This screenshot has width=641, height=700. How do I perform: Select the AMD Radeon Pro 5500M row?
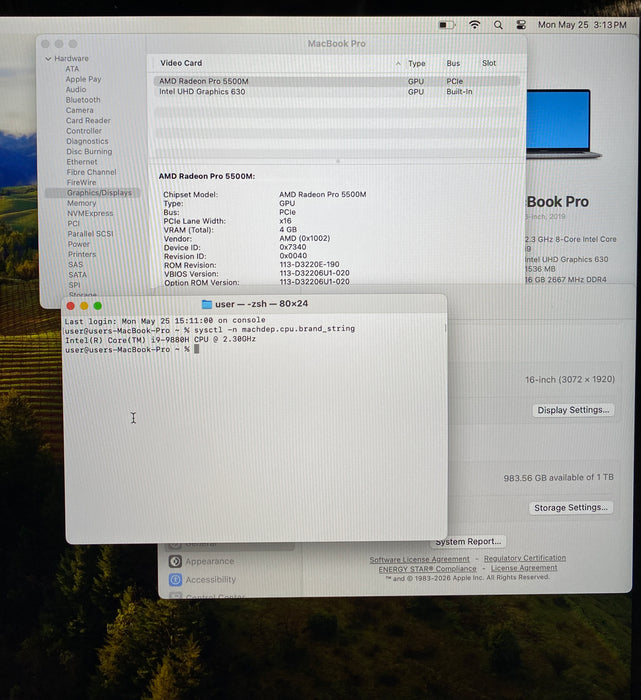(x=337, y=81)
